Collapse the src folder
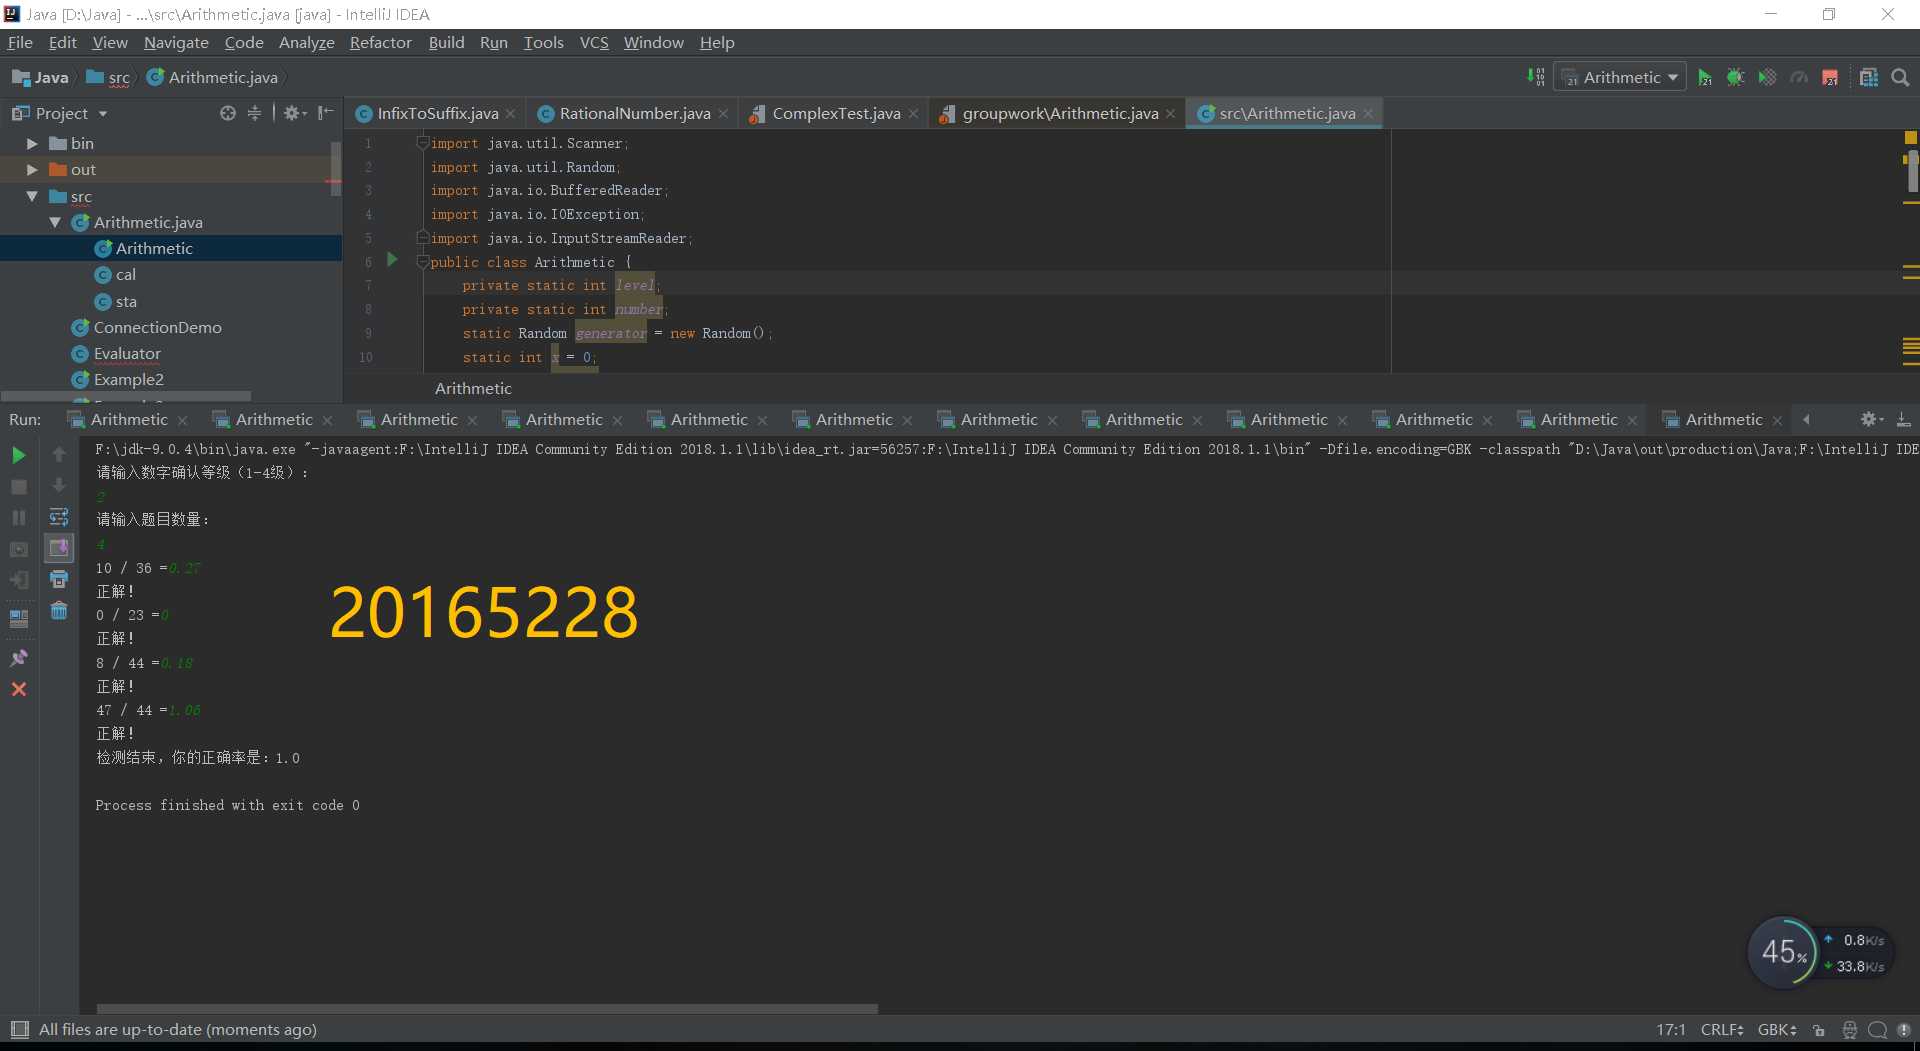 click(x=32, y=196)
